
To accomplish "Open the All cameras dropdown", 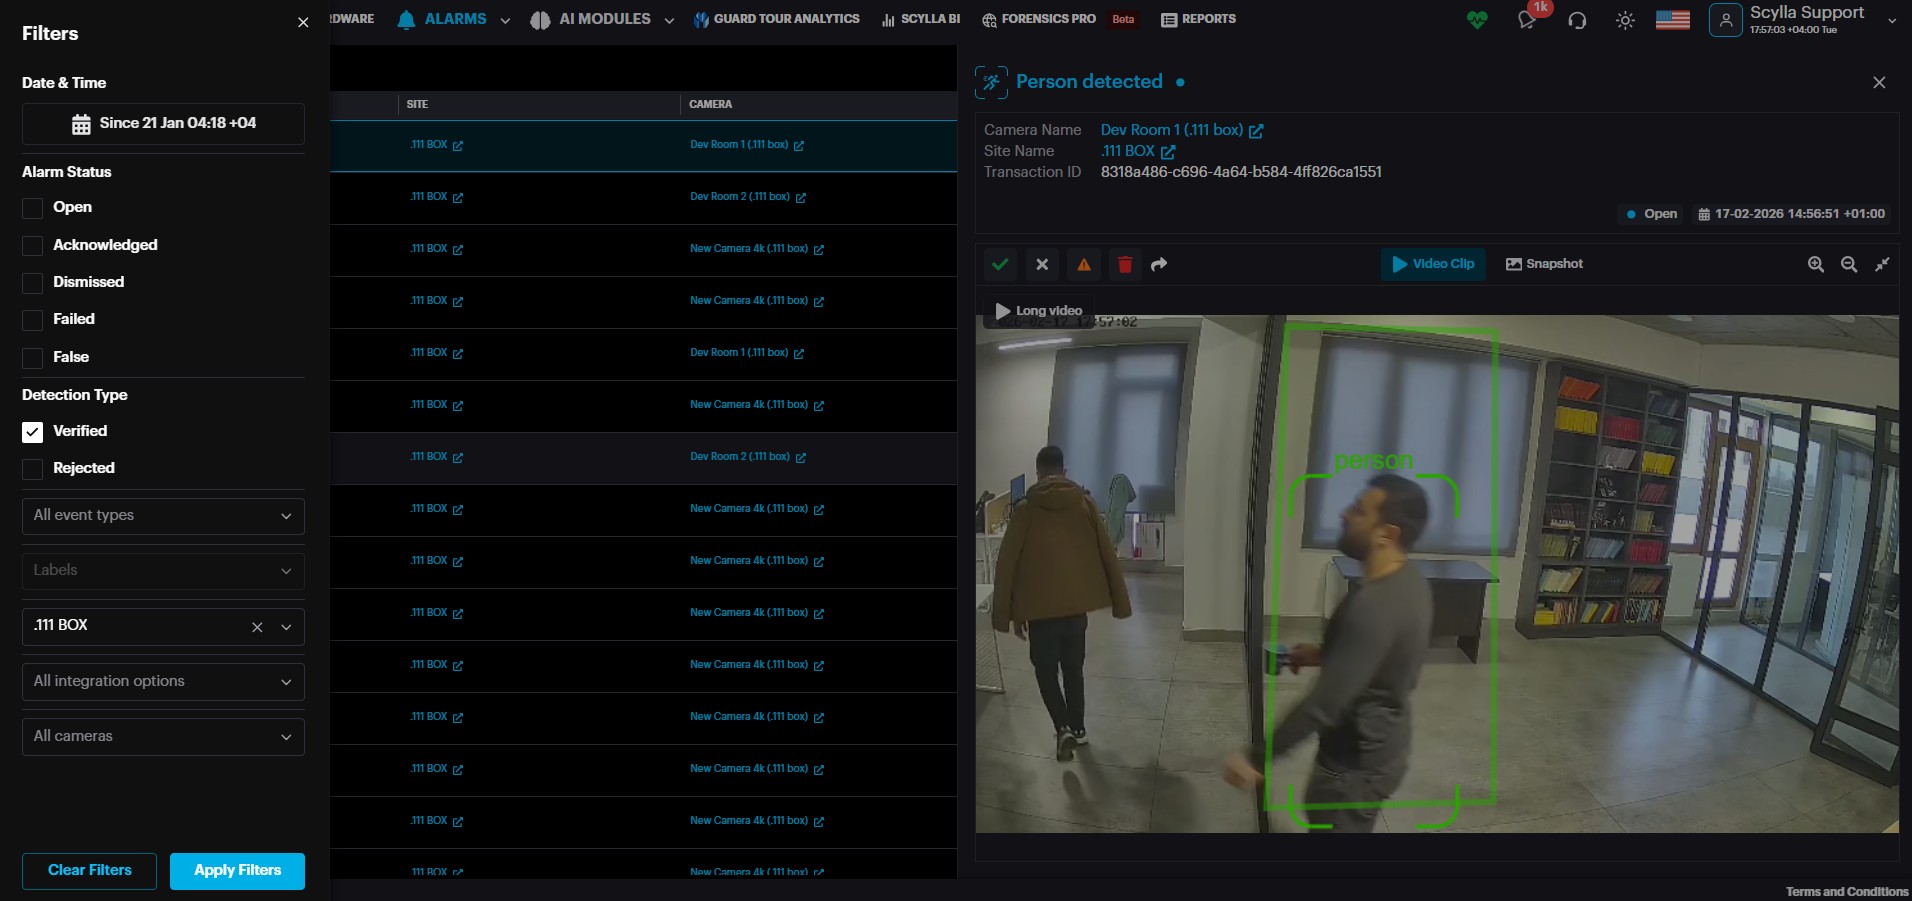I will pos(163,737).
